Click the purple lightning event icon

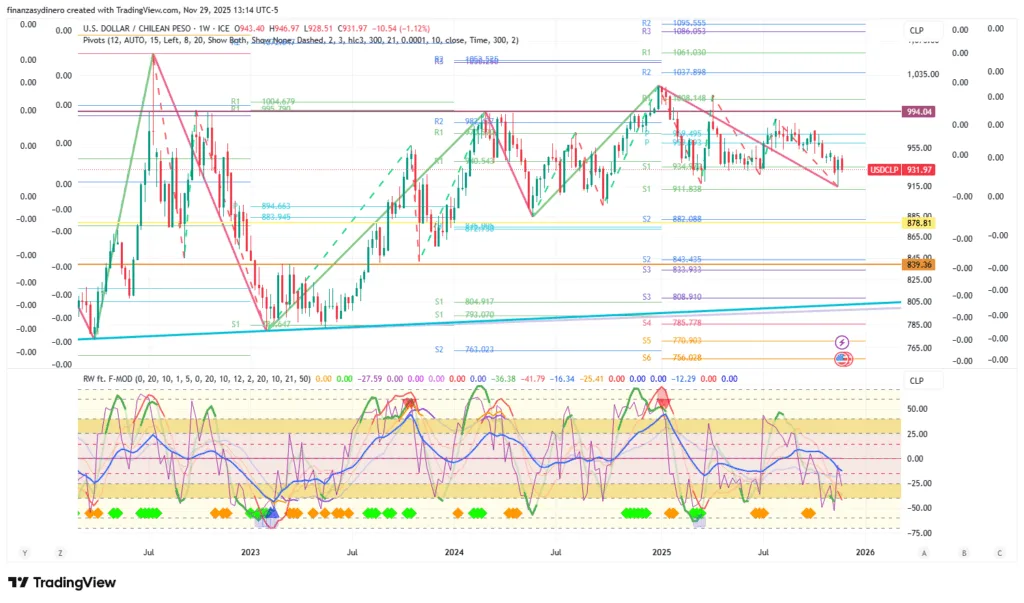842,342
